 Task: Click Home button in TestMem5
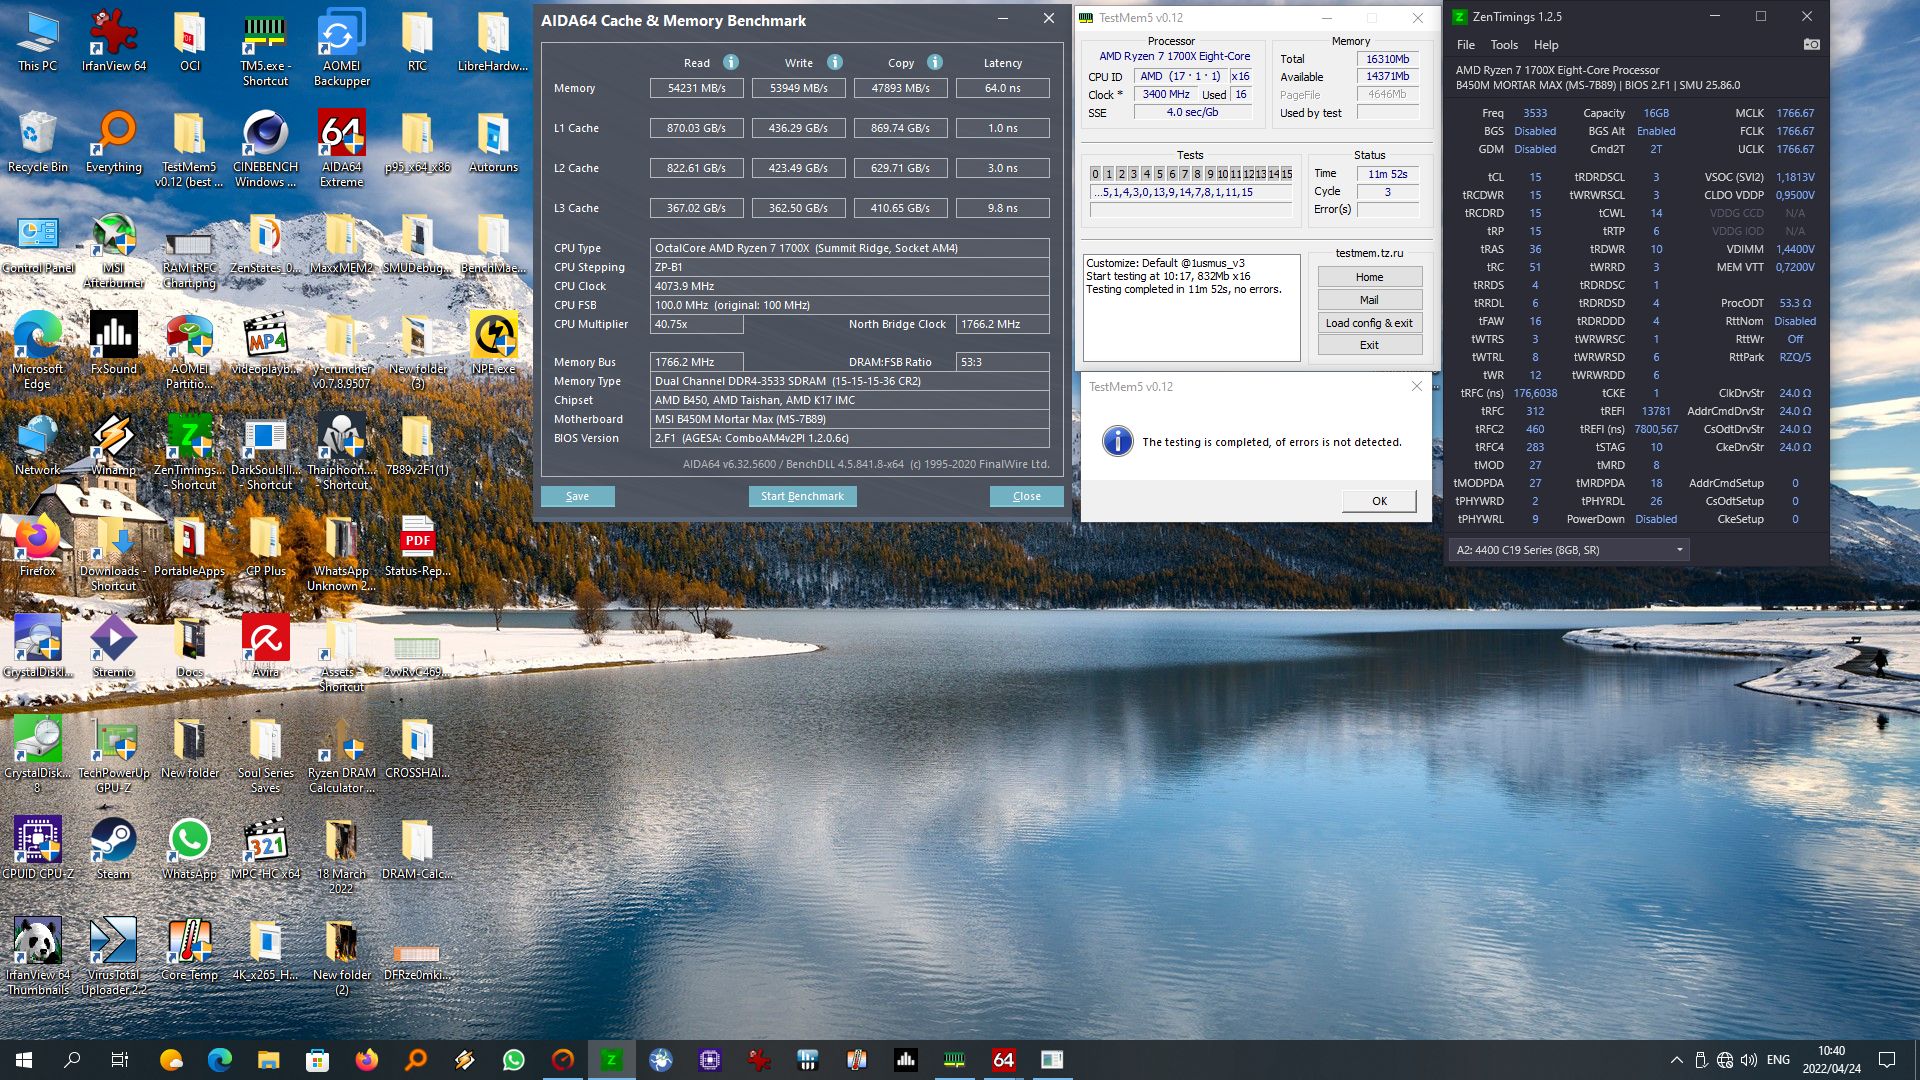(1369, 277)
